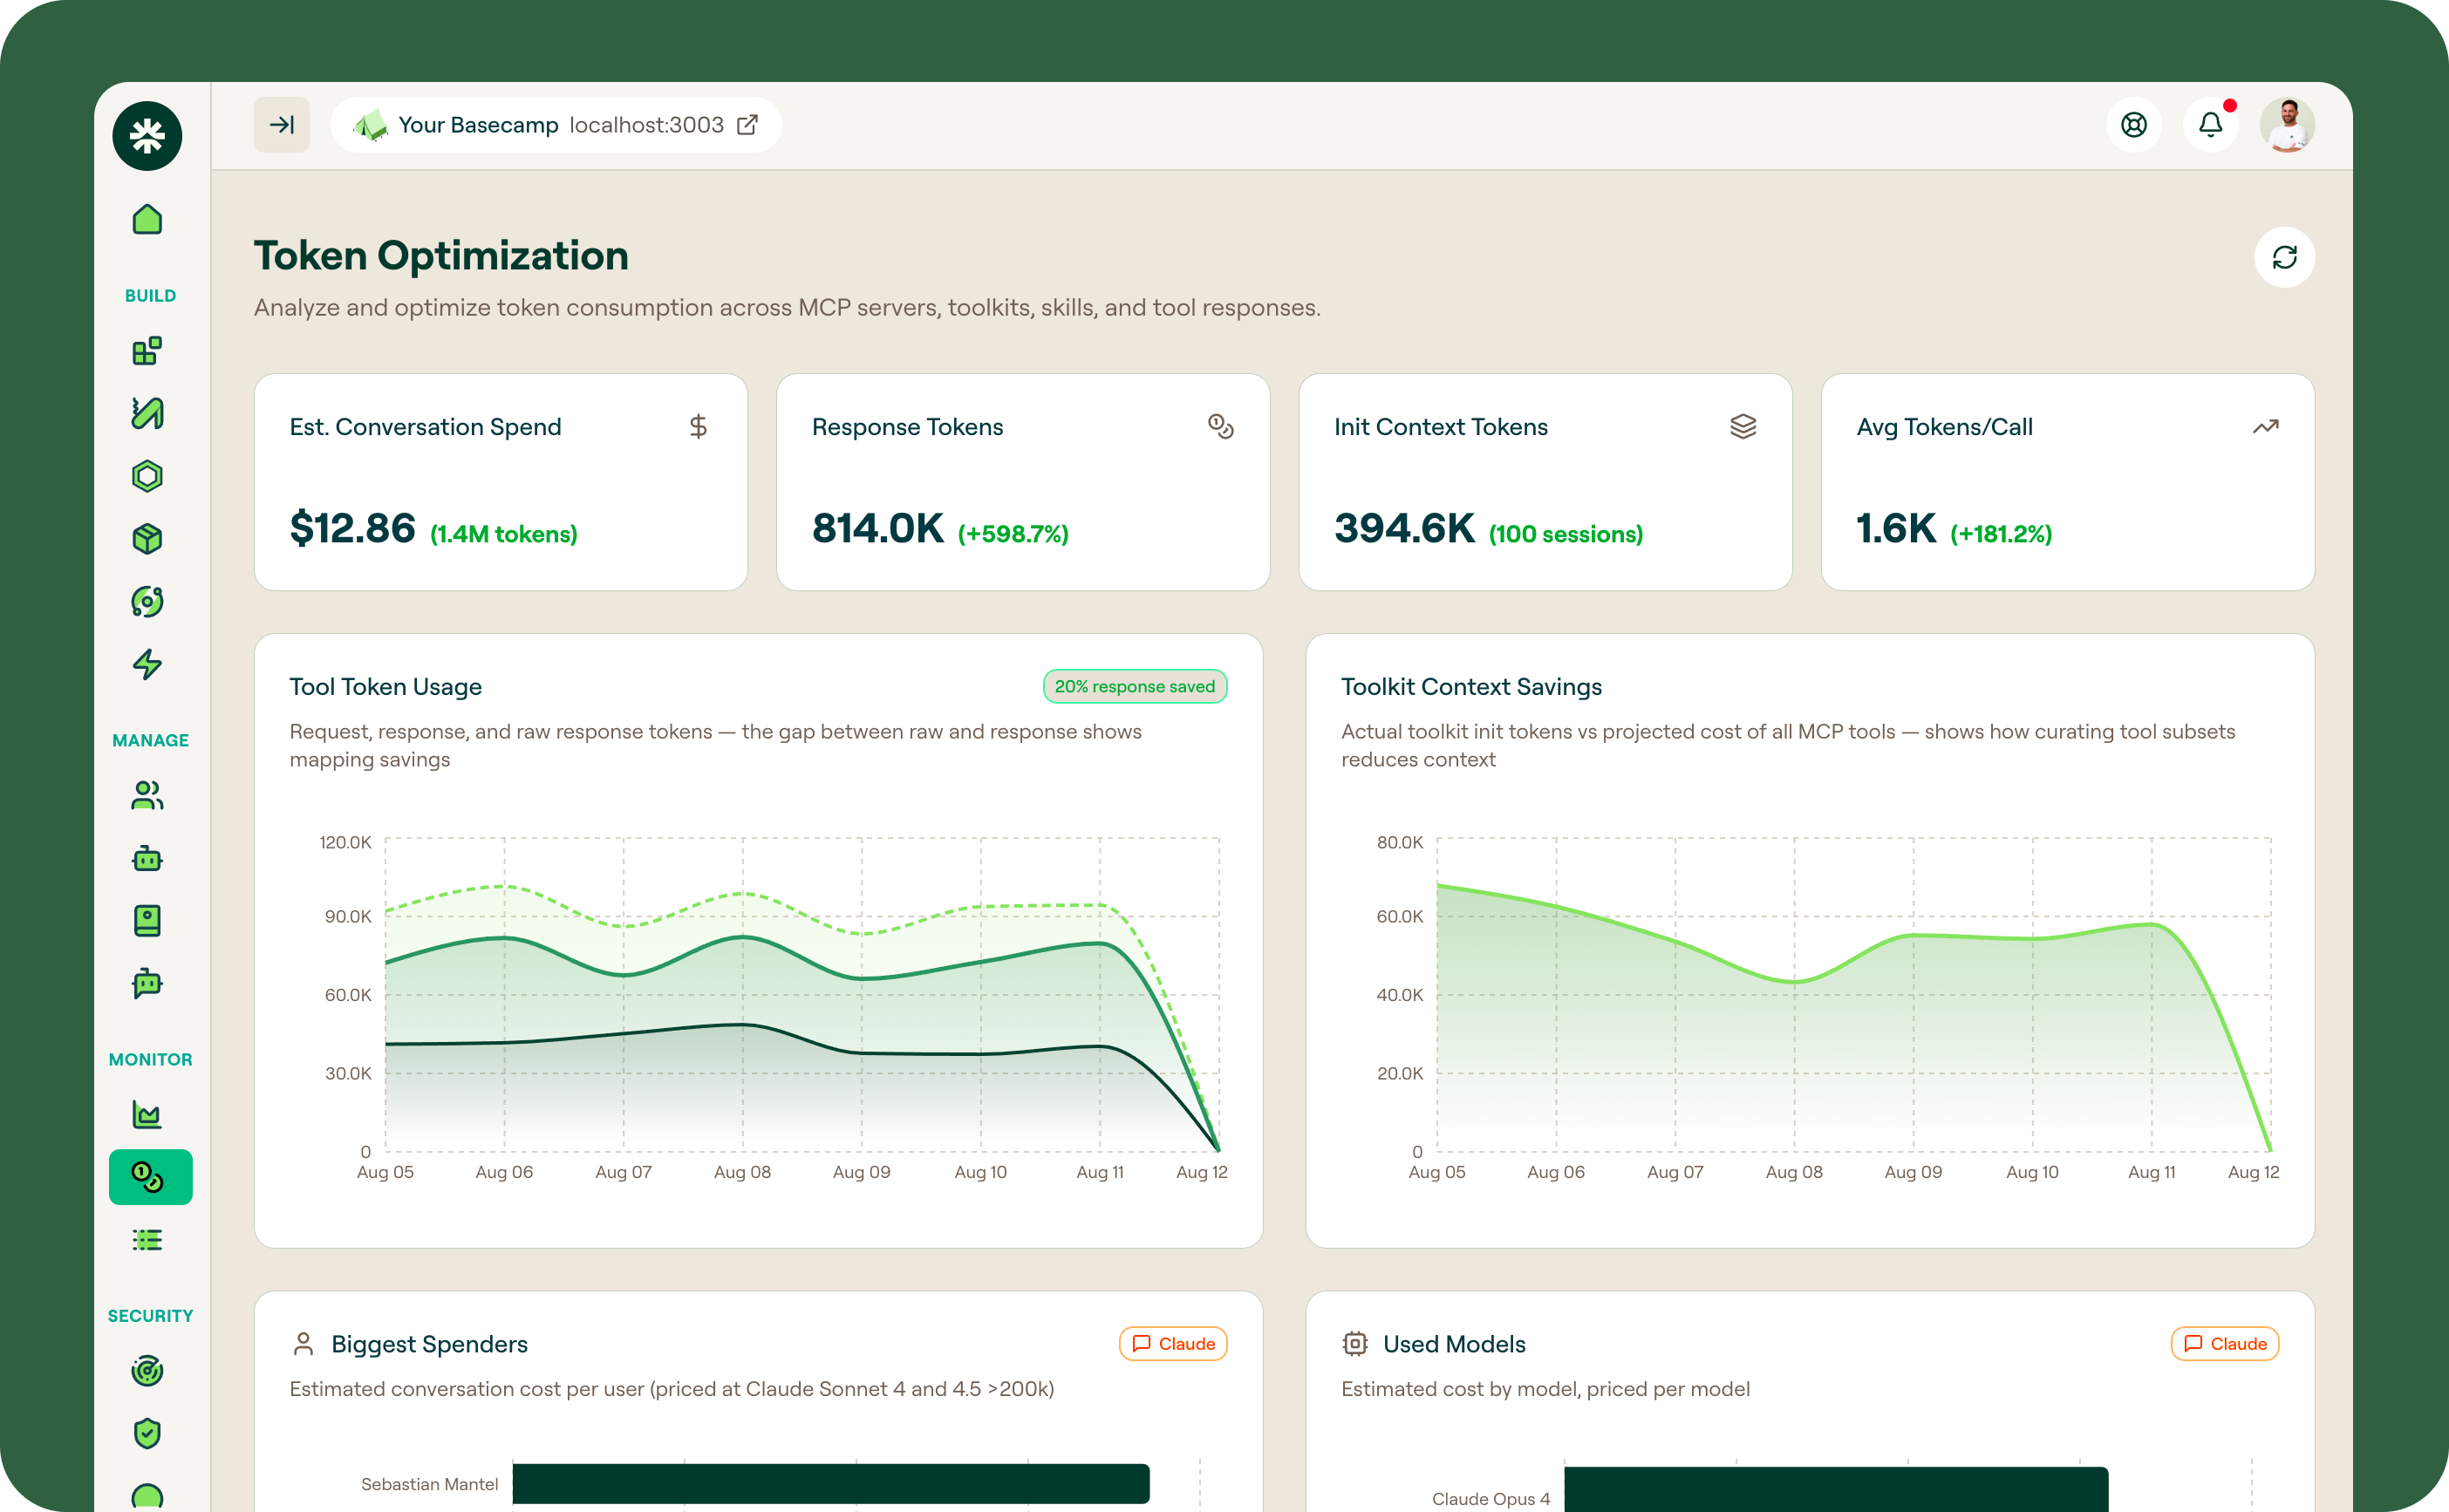Click the Claude badge on Used Models
Image resolution: width=2449 pixels, height=1512 pixels.
2225,1344
